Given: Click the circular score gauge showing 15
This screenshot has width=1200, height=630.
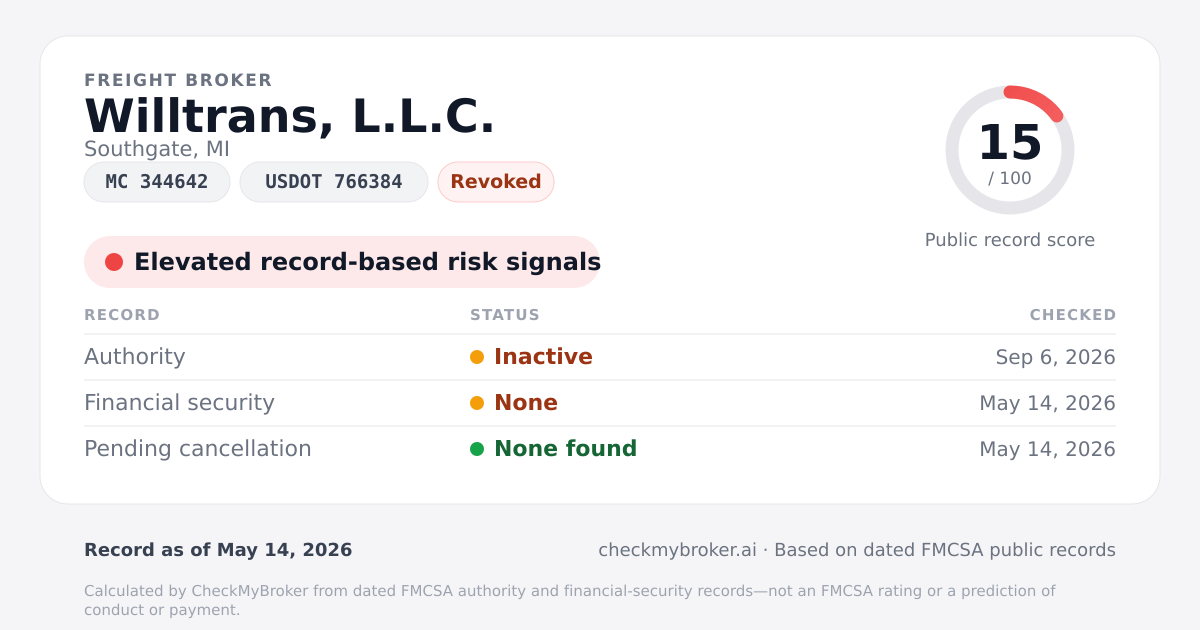Looking at the screenshot, I should (x=1010, y=150).
